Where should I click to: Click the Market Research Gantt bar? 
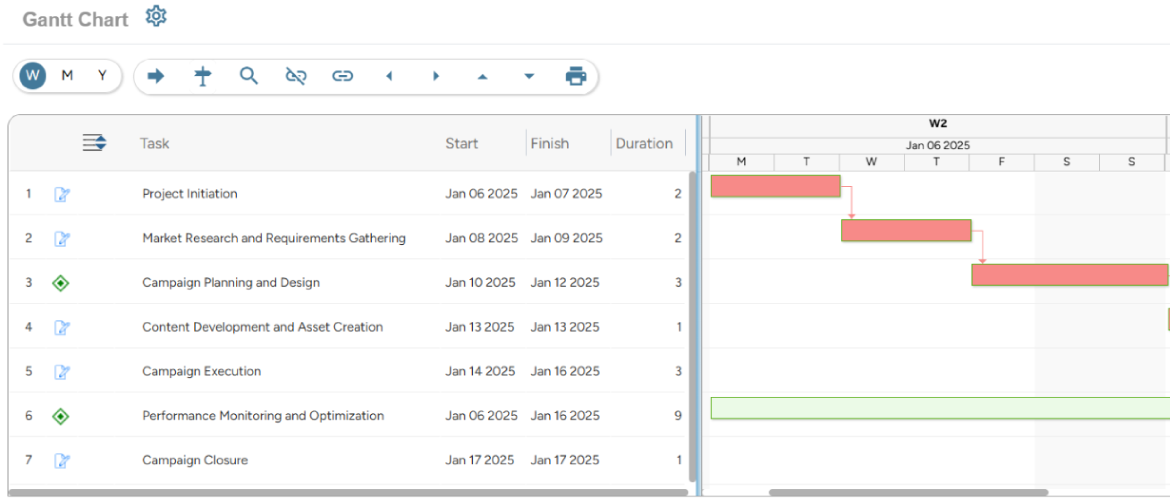pos(906,231)
